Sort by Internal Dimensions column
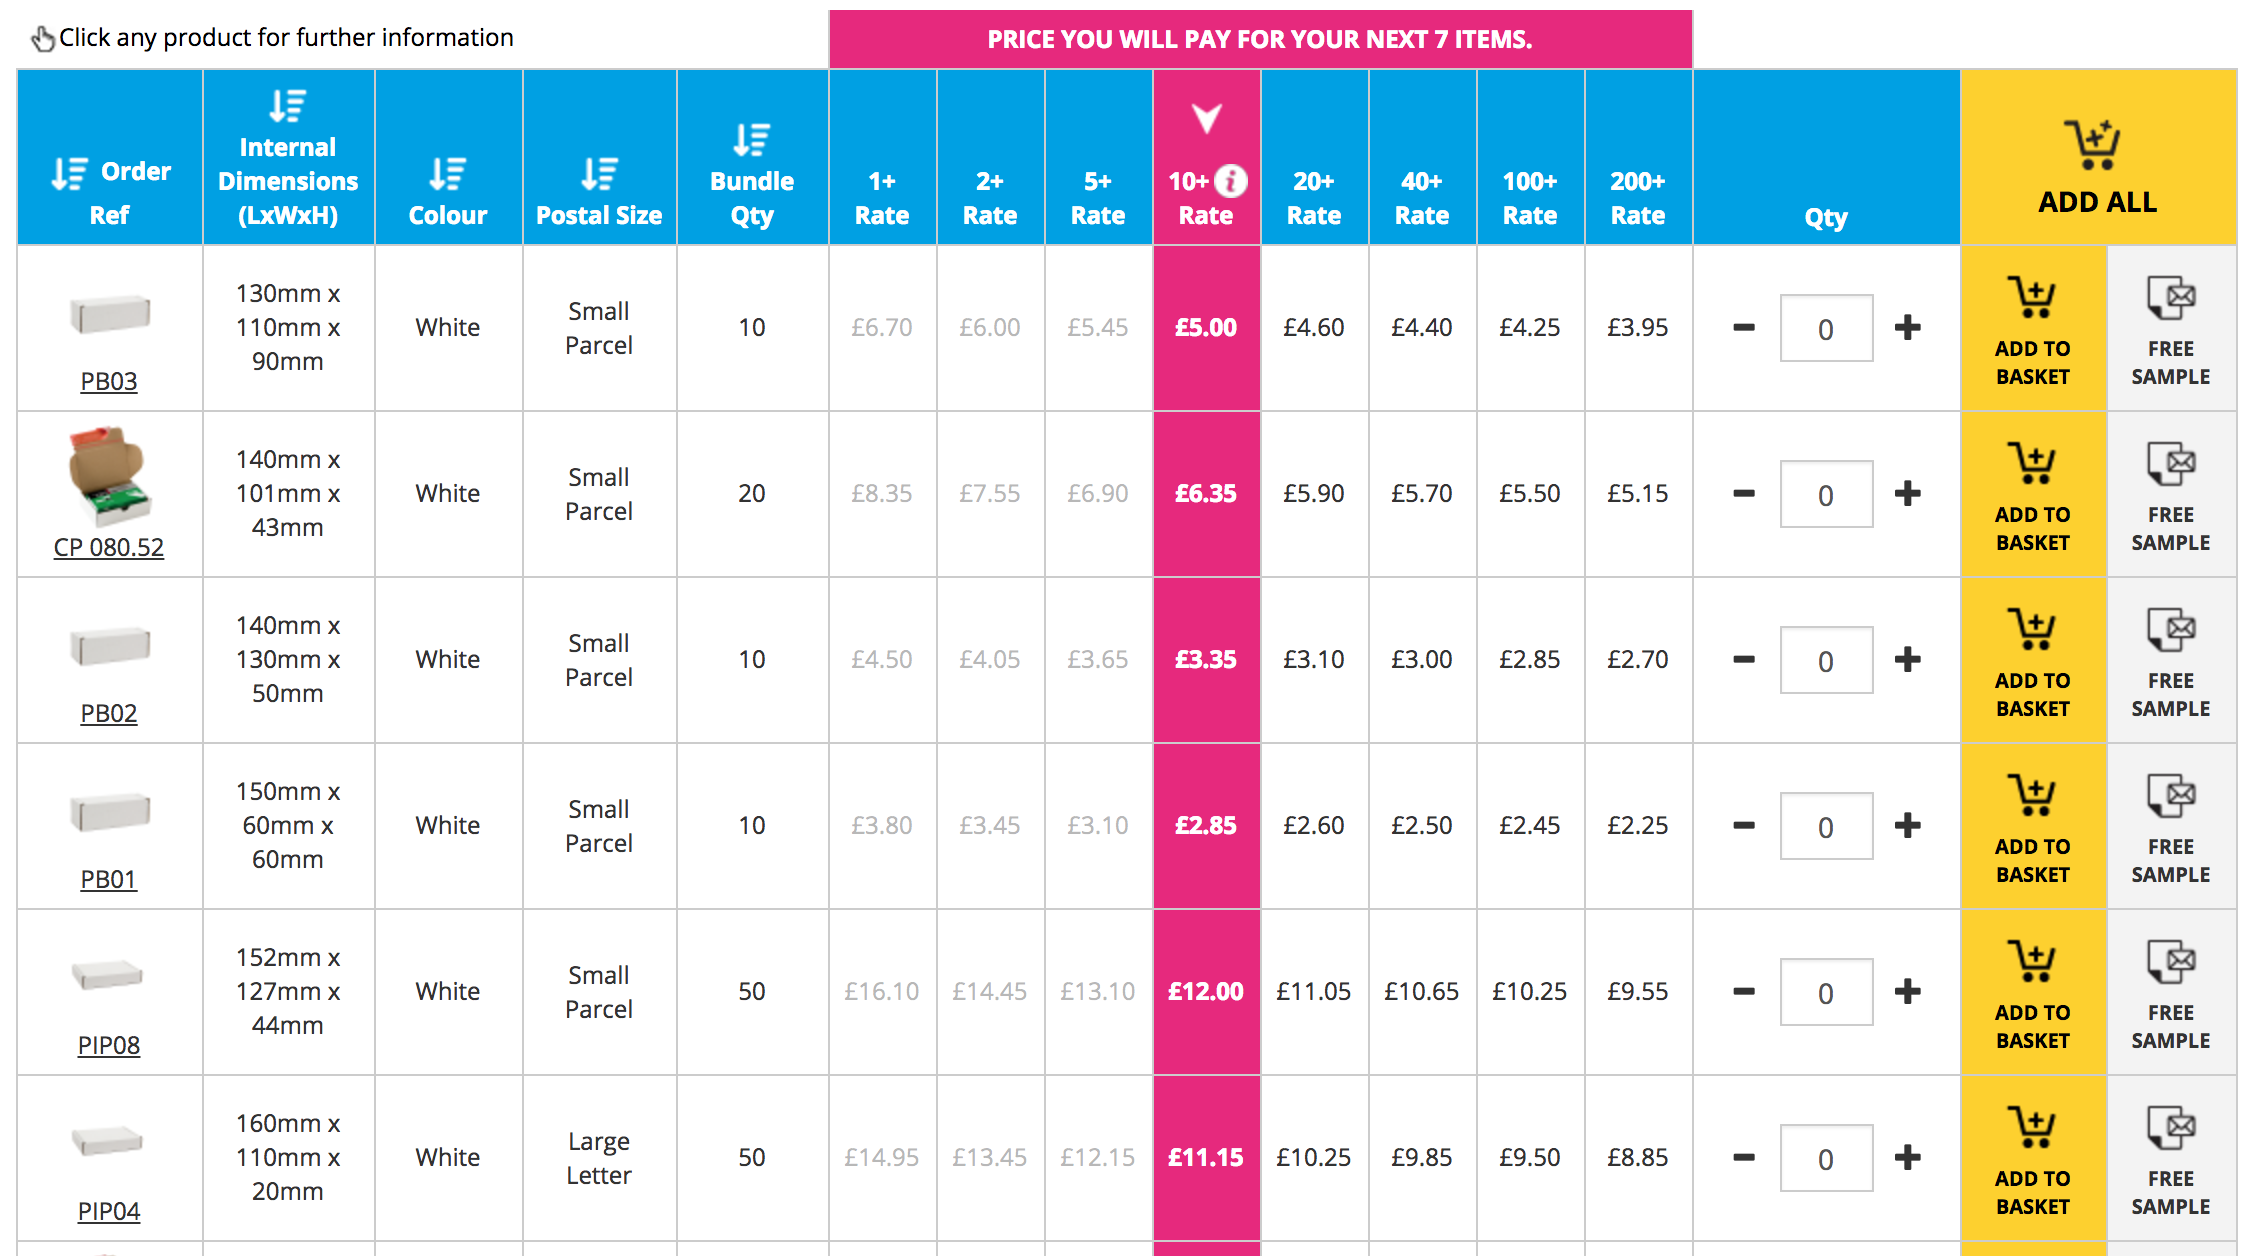This screenshot has height=1256, width=2244. pos(288,105)
